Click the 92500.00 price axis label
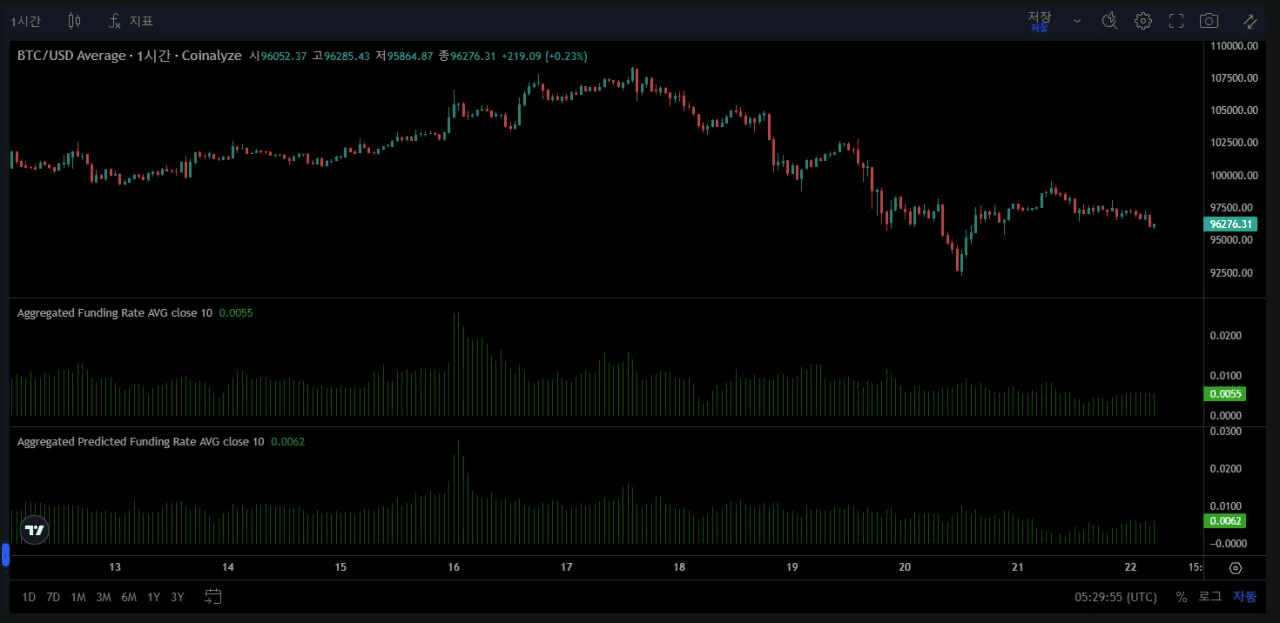Viewport: 1280px width, 623px height. pyautogui.click(x=1233, y=272)
